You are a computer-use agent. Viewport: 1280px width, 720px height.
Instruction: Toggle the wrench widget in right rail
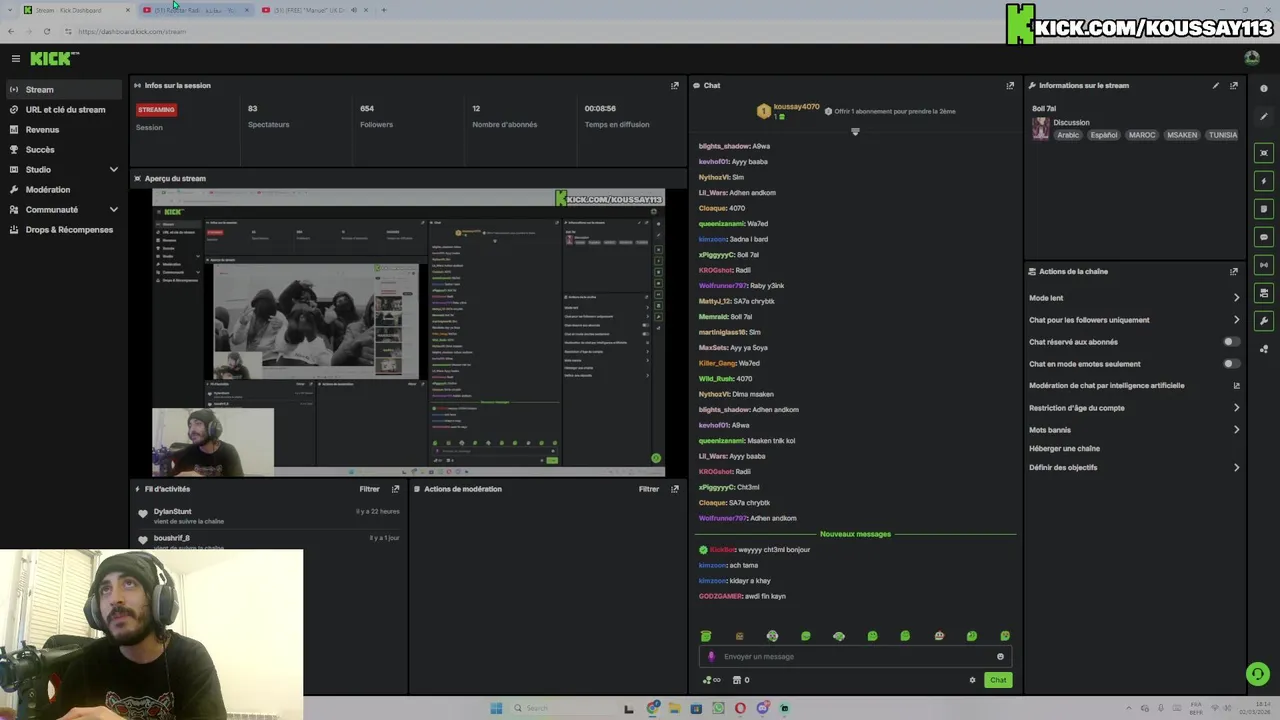click(x=1264, y=321)
